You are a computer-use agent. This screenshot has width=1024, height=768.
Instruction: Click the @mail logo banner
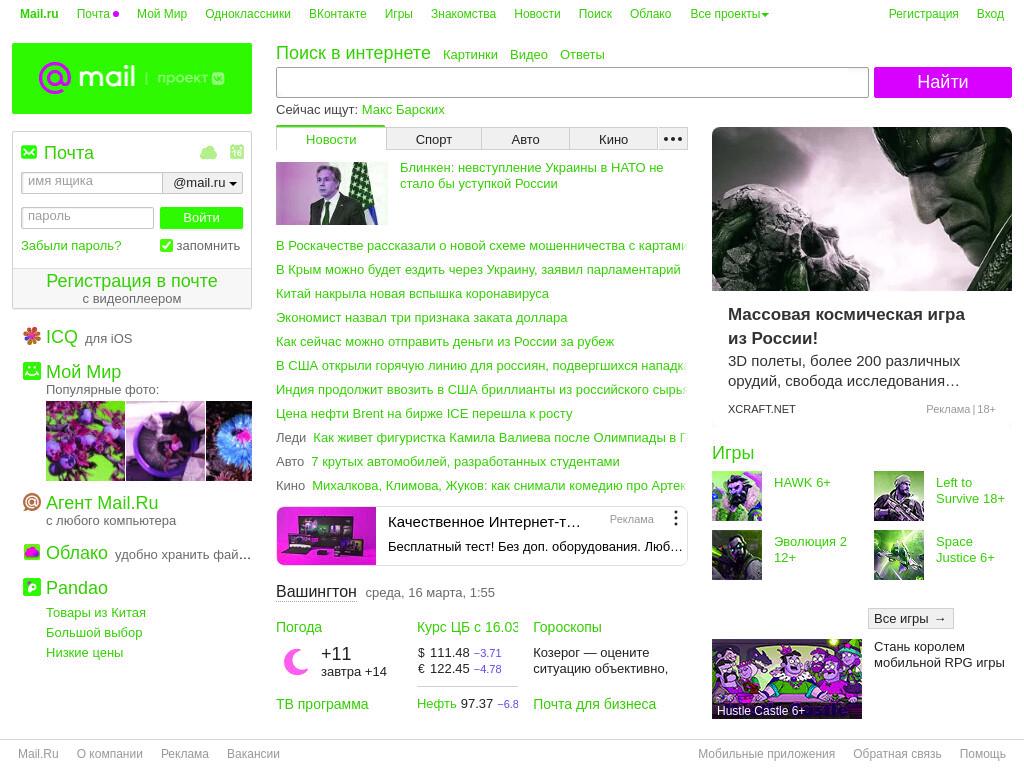coord(132,78)
